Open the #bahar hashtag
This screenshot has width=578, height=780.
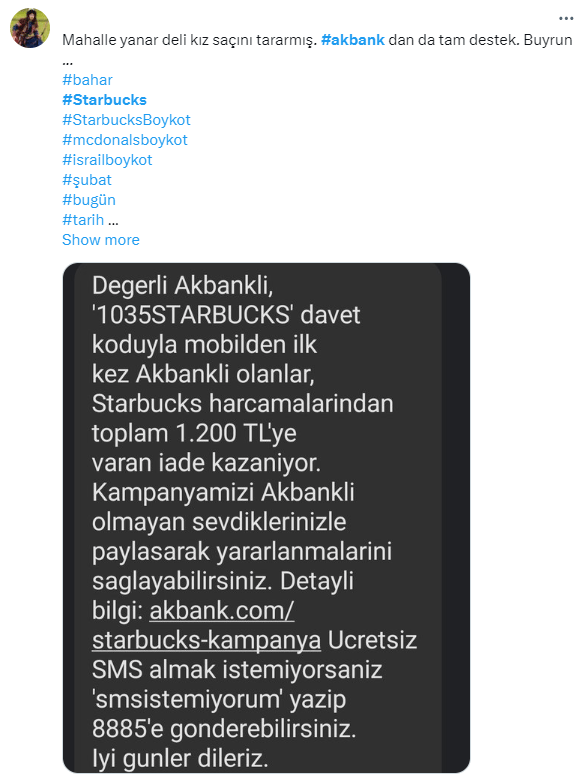pos(87,80)
